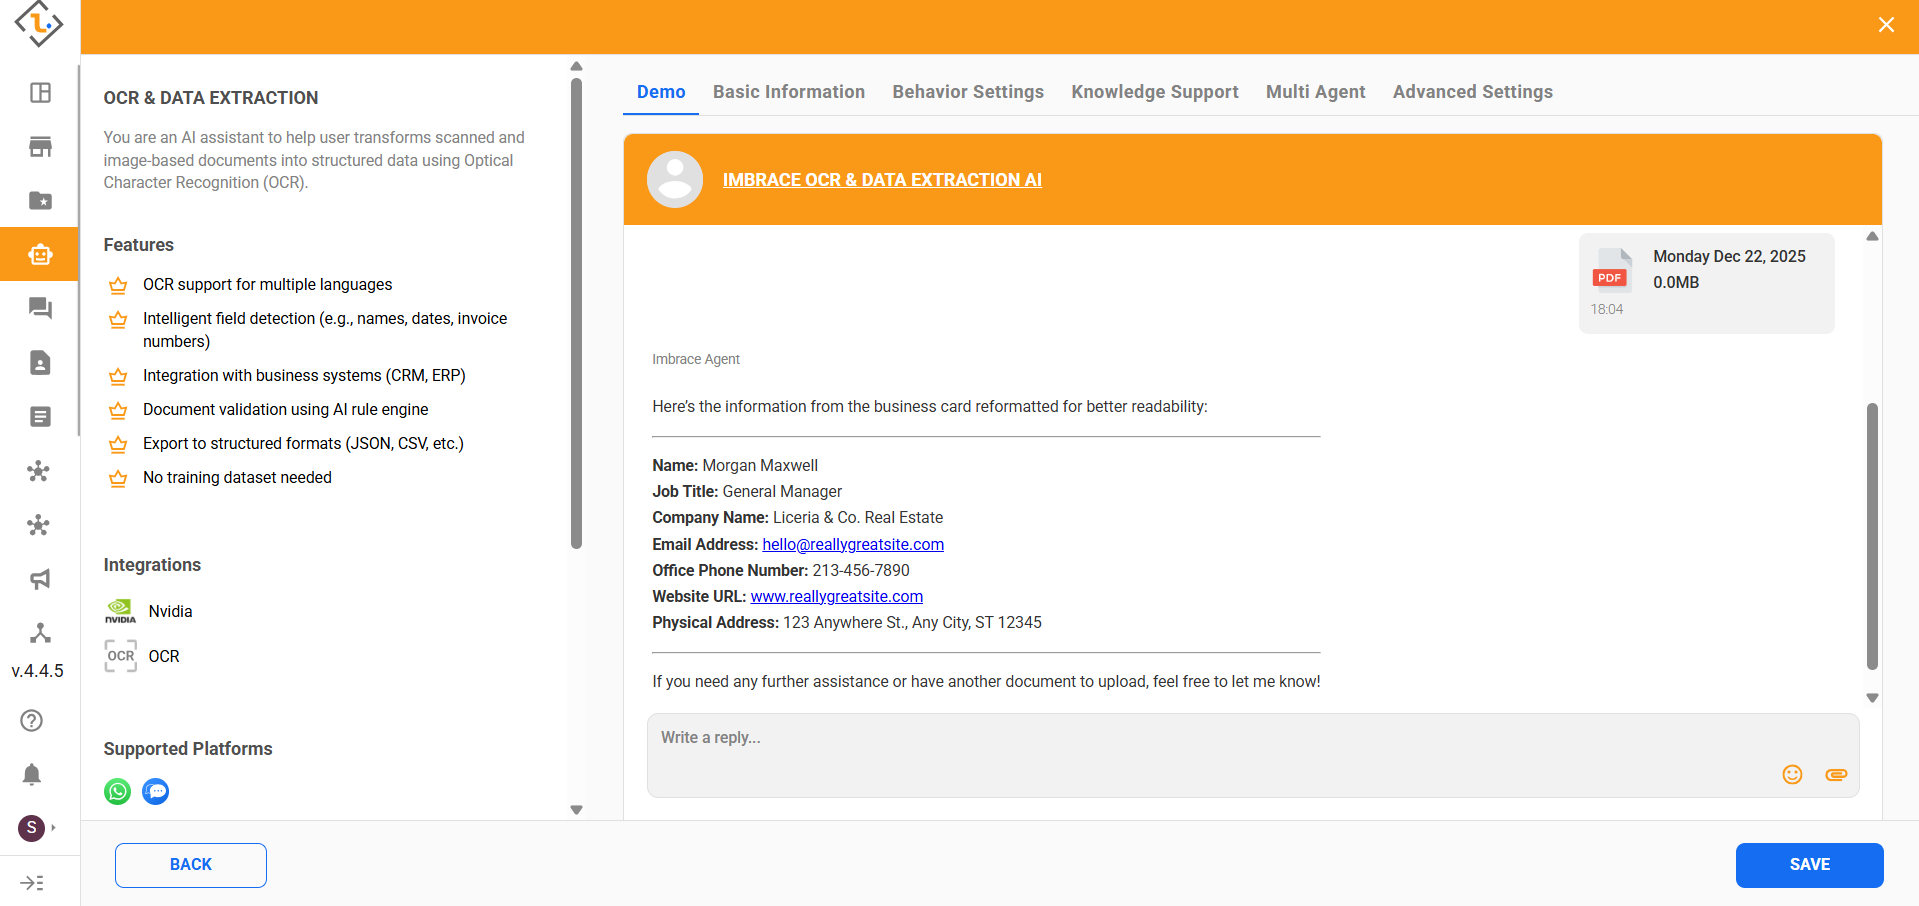This screenshot has width=1919, height=906.
Task: Select the Advanced Settings tab
Action: point(1472,92)
